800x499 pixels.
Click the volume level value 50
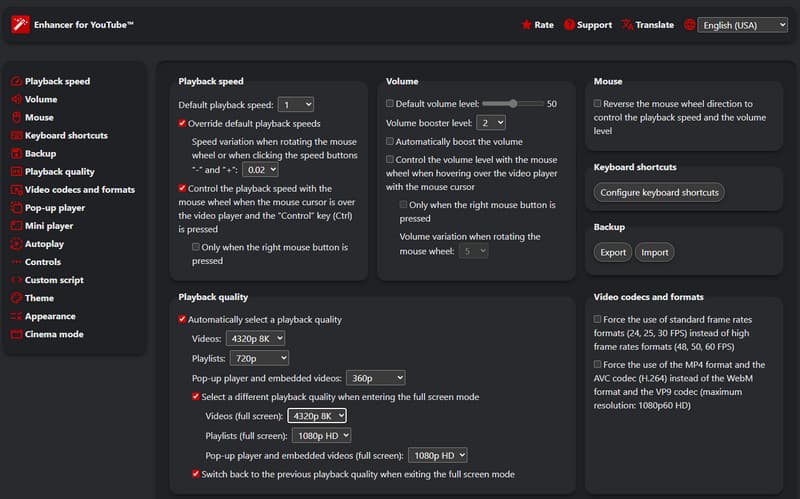point(552,104)
